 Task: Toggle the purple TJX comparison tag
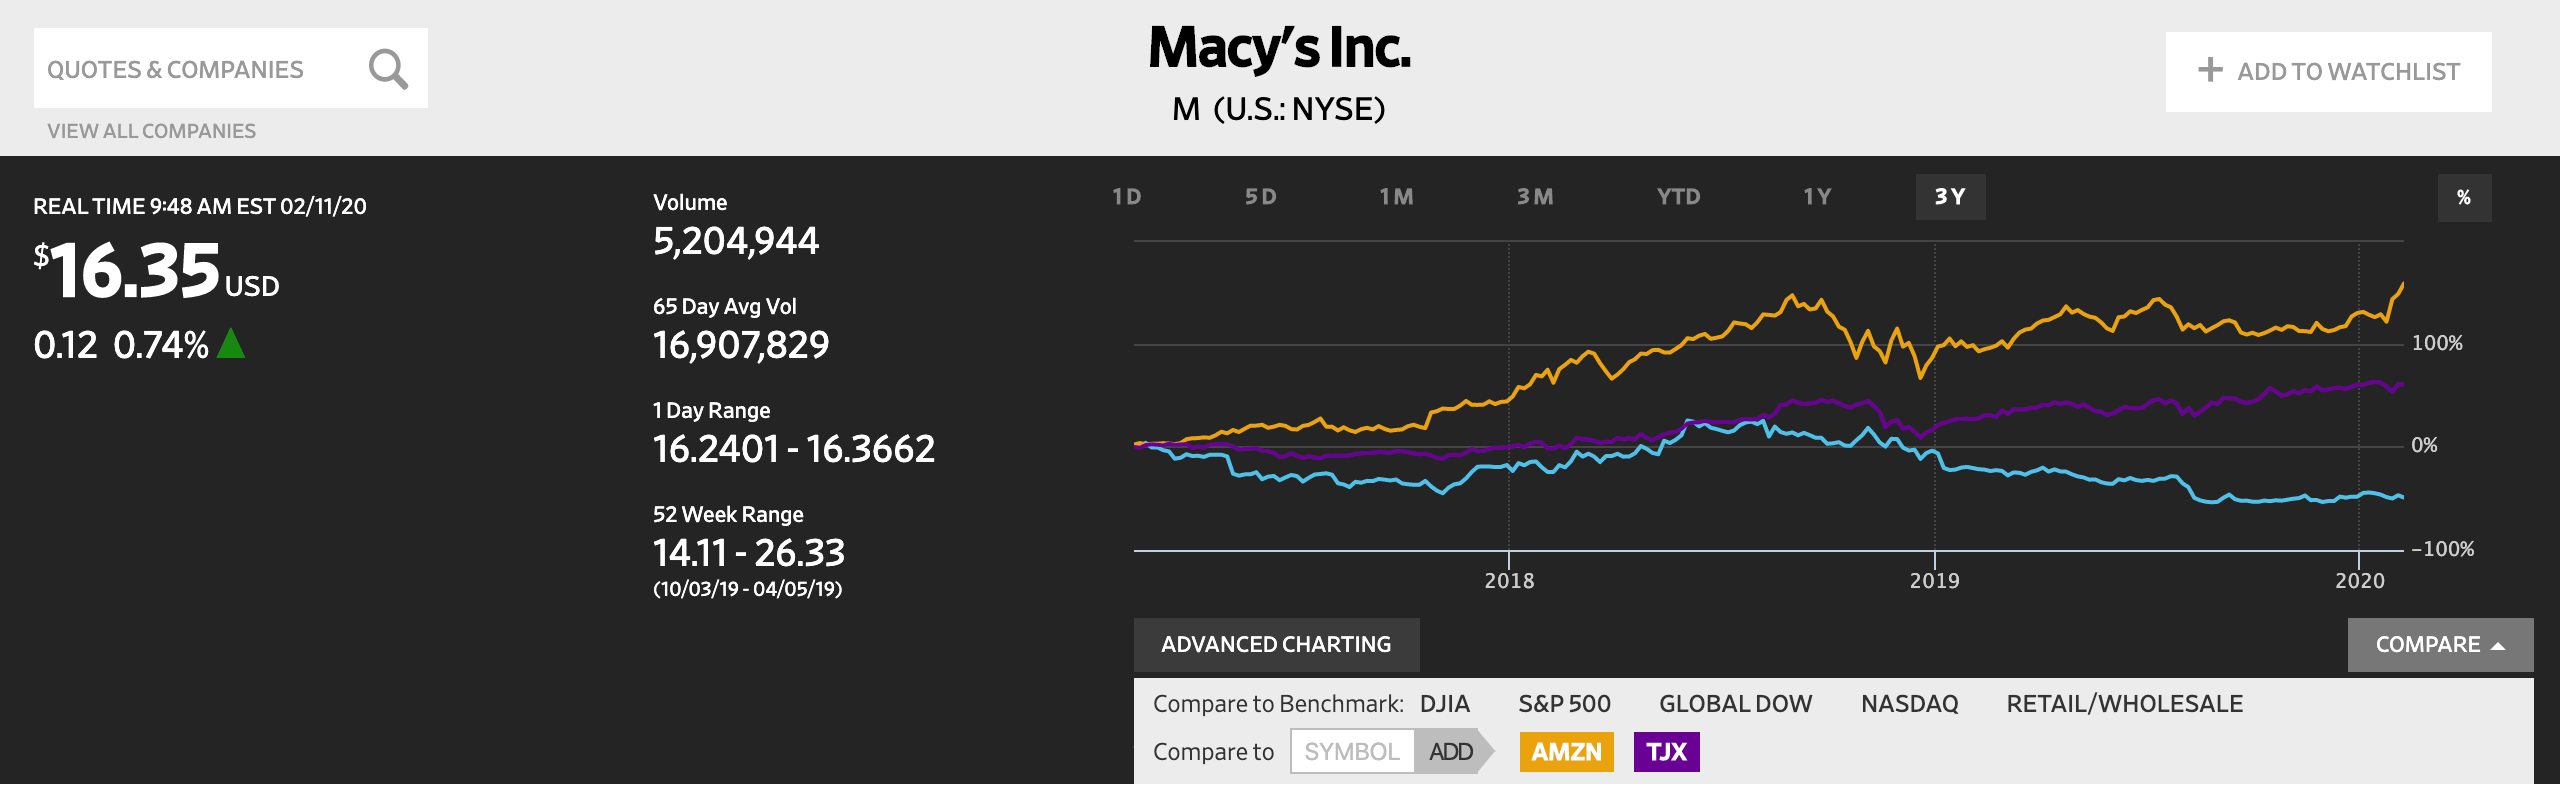(1666, 752)
